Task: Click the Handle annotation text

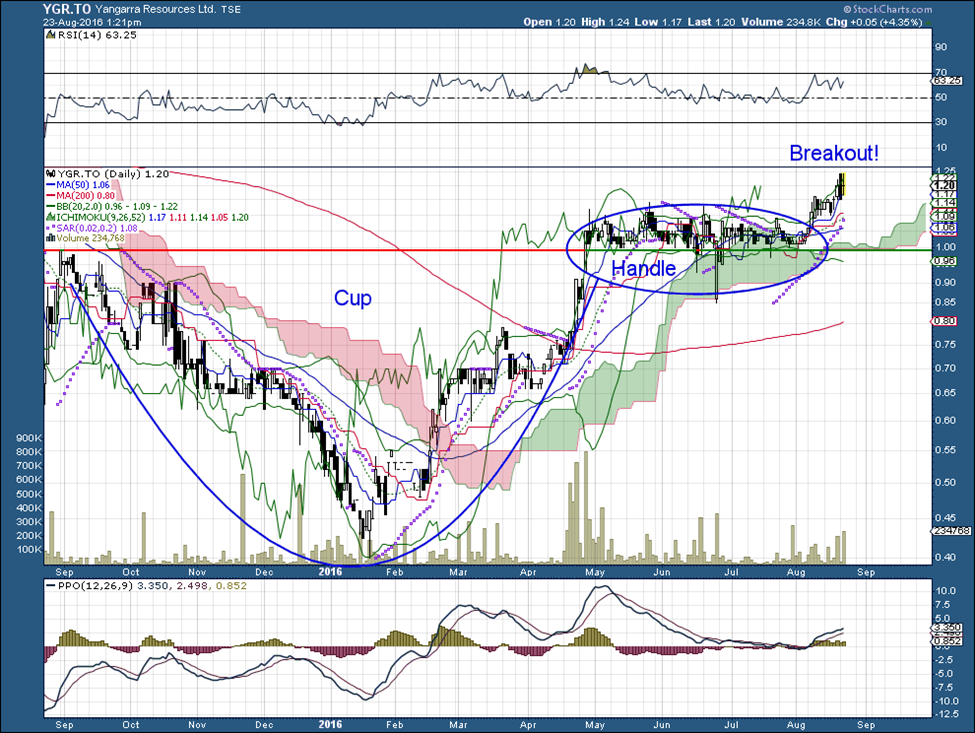Action: click(x=644, y=269)
